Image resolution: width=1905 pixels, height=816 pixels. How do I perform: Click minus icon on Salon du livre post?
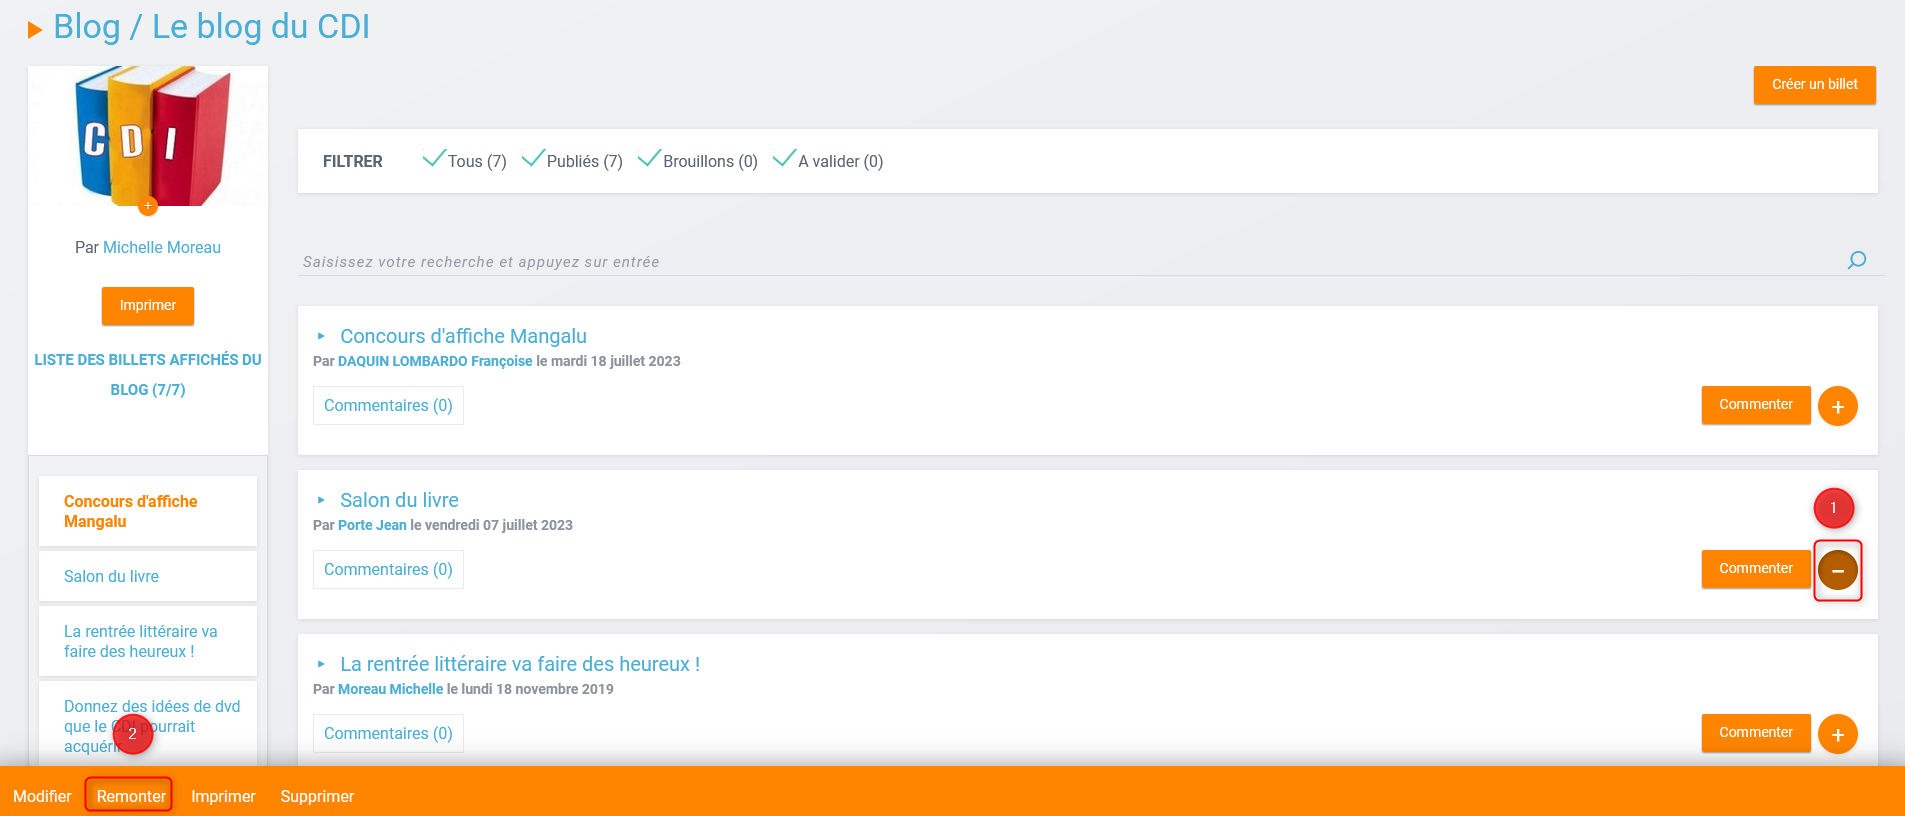[x=1837, y=570]
